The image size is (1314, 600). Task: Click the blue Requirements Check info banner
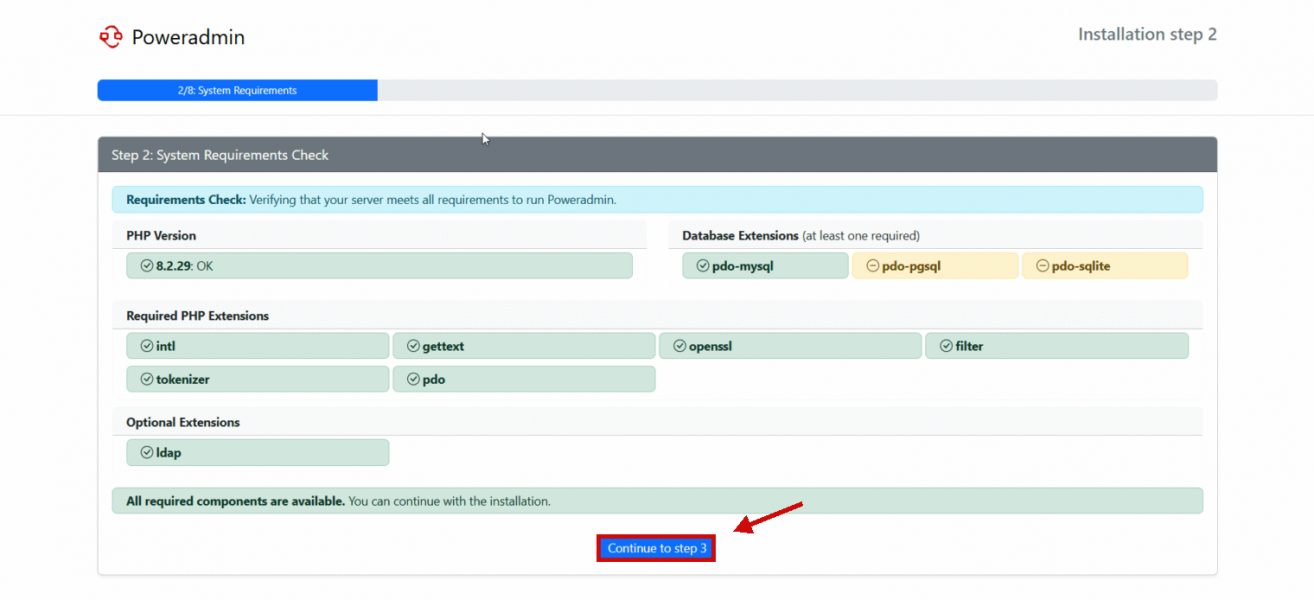pyautogui.click(x=657, y=200)
